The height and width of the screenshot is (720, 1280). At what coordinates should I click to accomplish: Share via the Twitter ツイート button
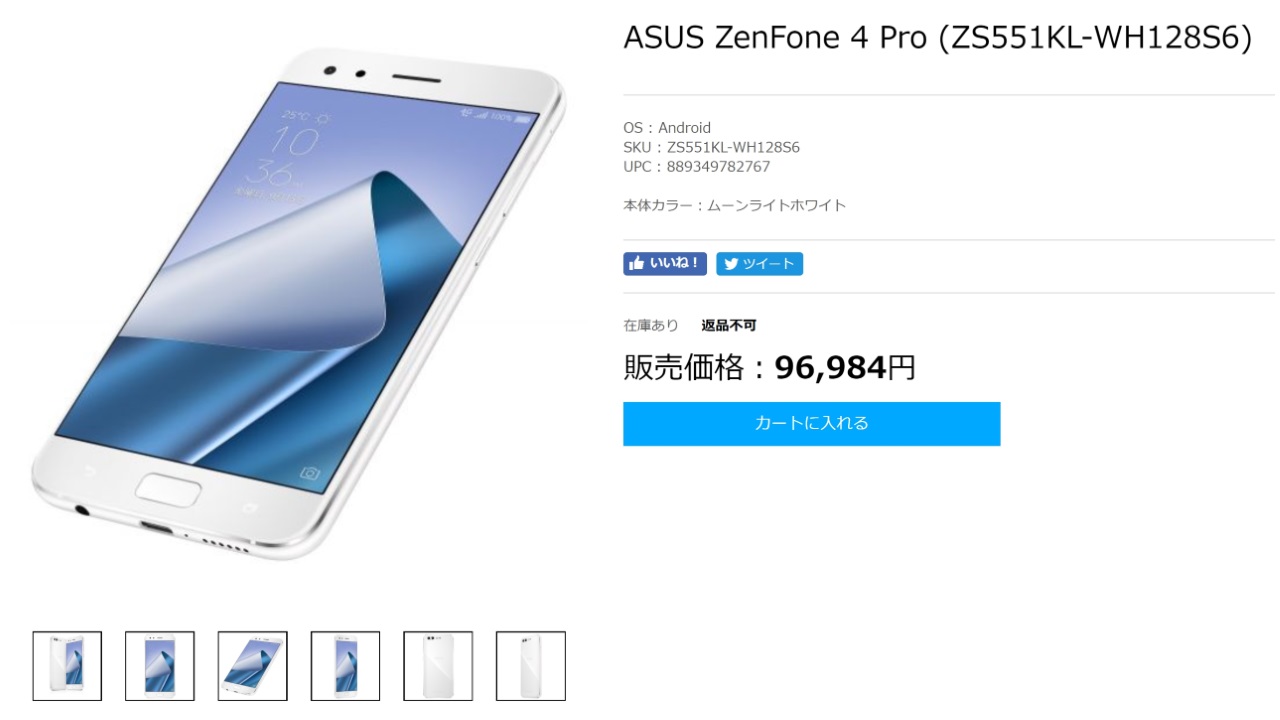click(759, 264)
